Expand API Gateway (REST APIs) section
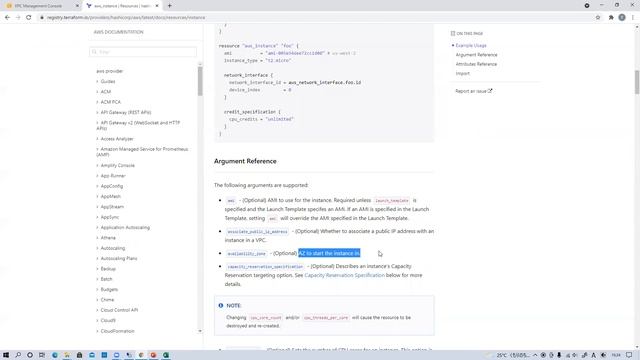640x360 pixels. pyautogui.click(x=126, y=112)
